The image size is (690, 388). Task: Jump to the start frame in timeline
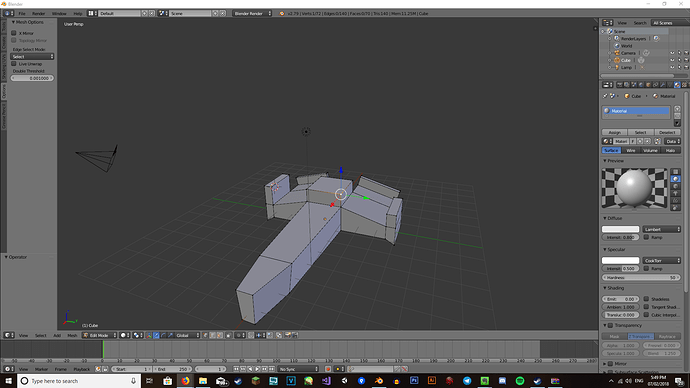tap(236, 369)
